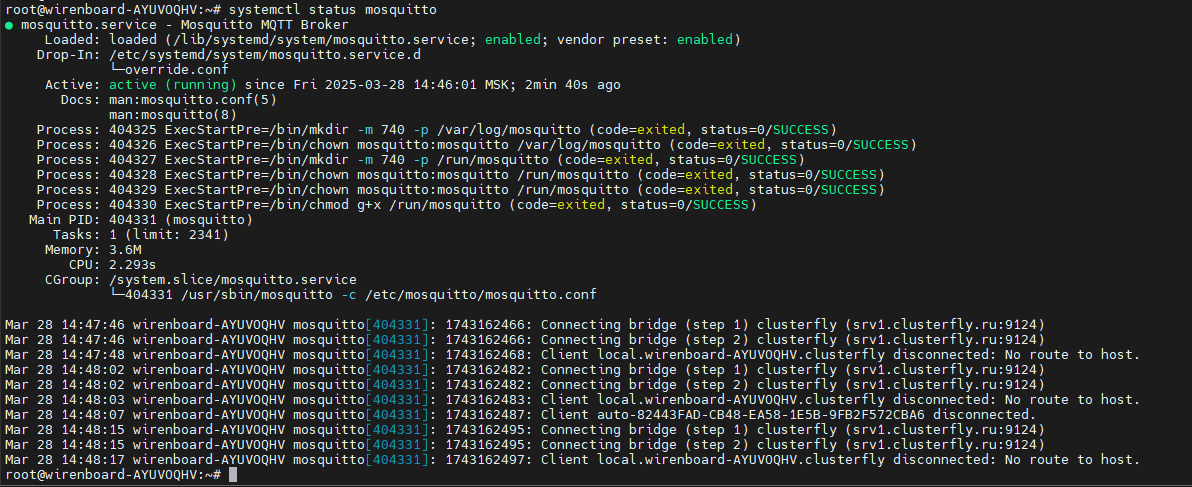The height and width of the screenshot is (487, 1192).
Task: Click the 'systemctl status mosquitto' command text
Action: point(332,10)
